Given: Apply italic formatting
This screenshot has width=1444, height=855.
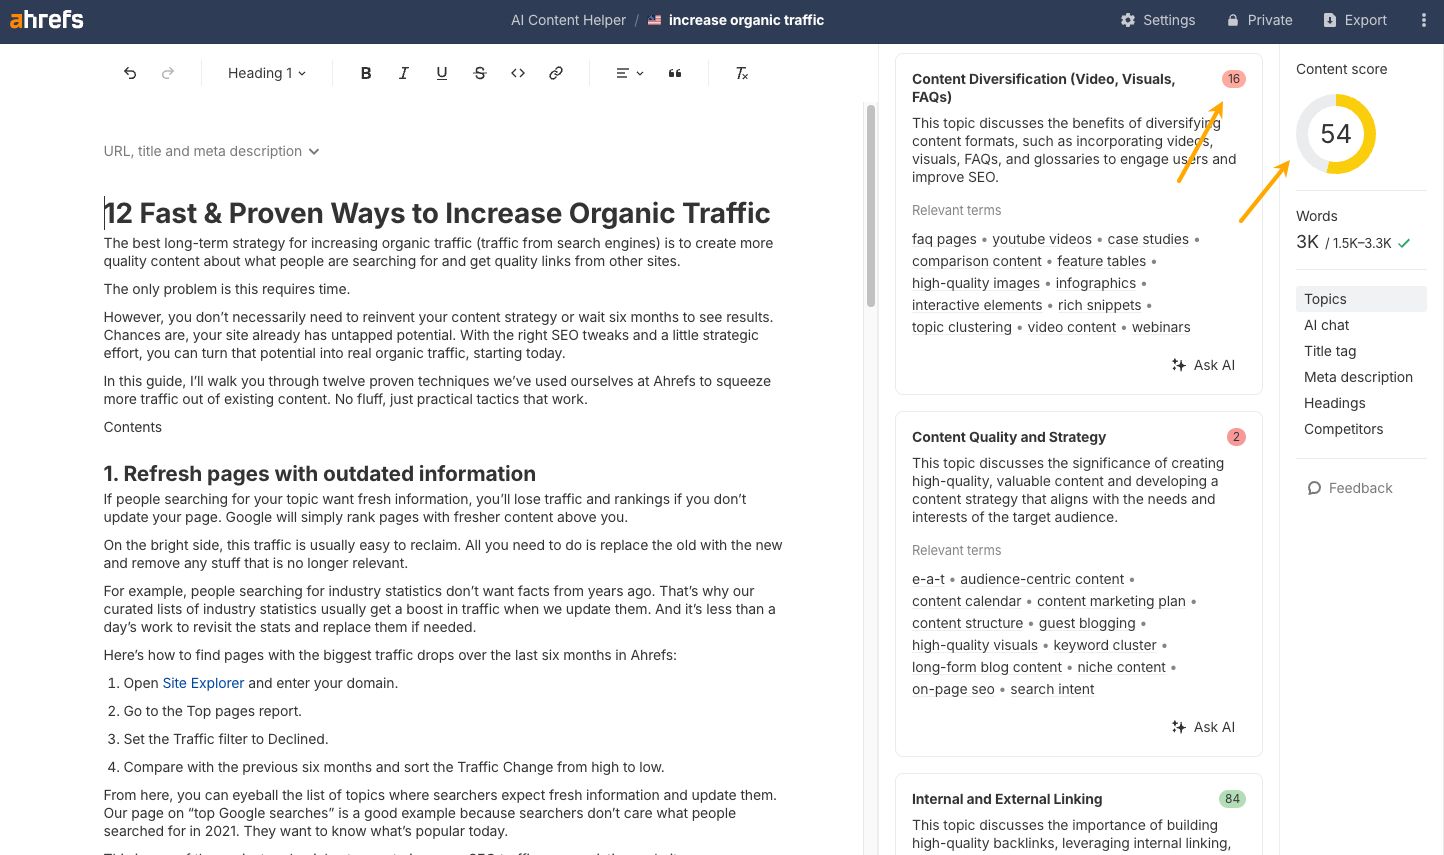Looking at the screenshot, I should pyautogui.click(x=403, y=72).
